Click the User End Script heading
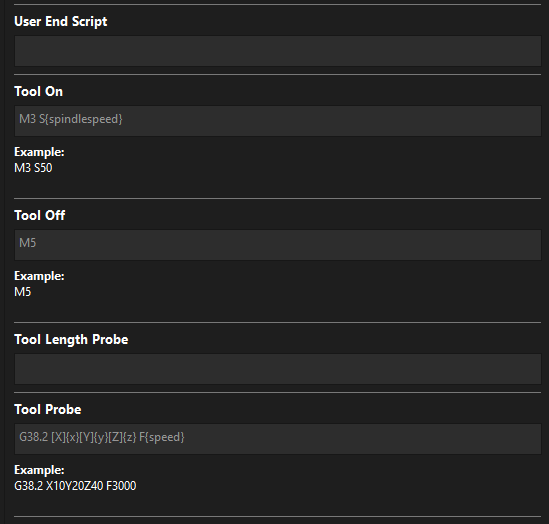Viewport: 549px width, 524px height. click(61, 21)
